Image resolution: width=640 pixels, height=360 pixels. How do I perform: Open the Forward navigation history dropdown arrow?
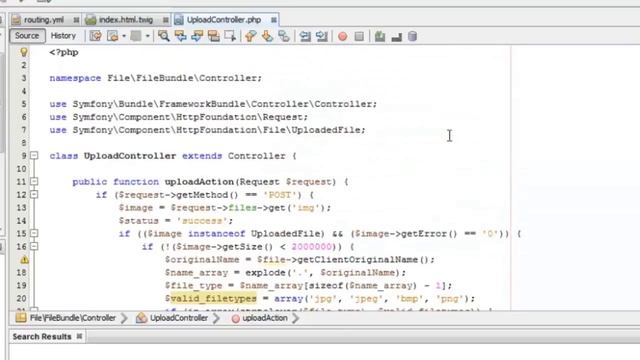pos(147,36)
